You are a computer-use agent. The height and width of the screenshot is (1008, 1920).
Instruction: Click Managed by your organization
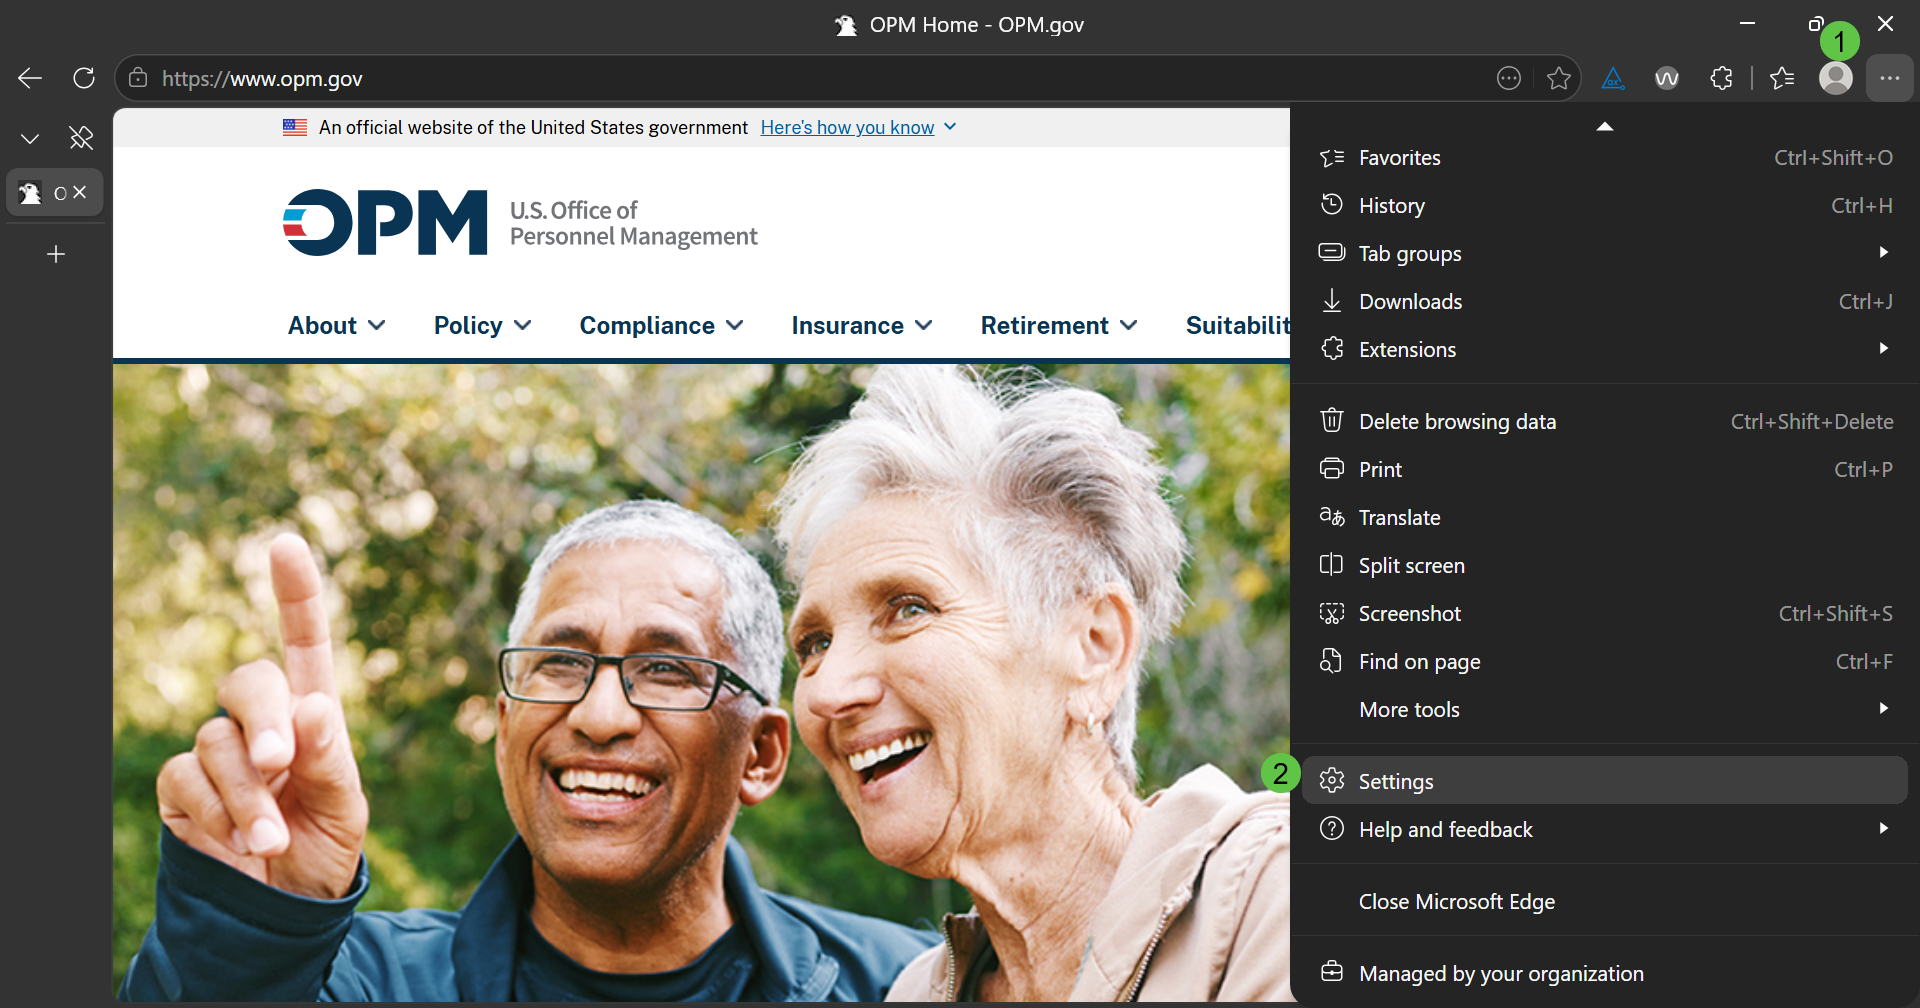click(1605, 974)
